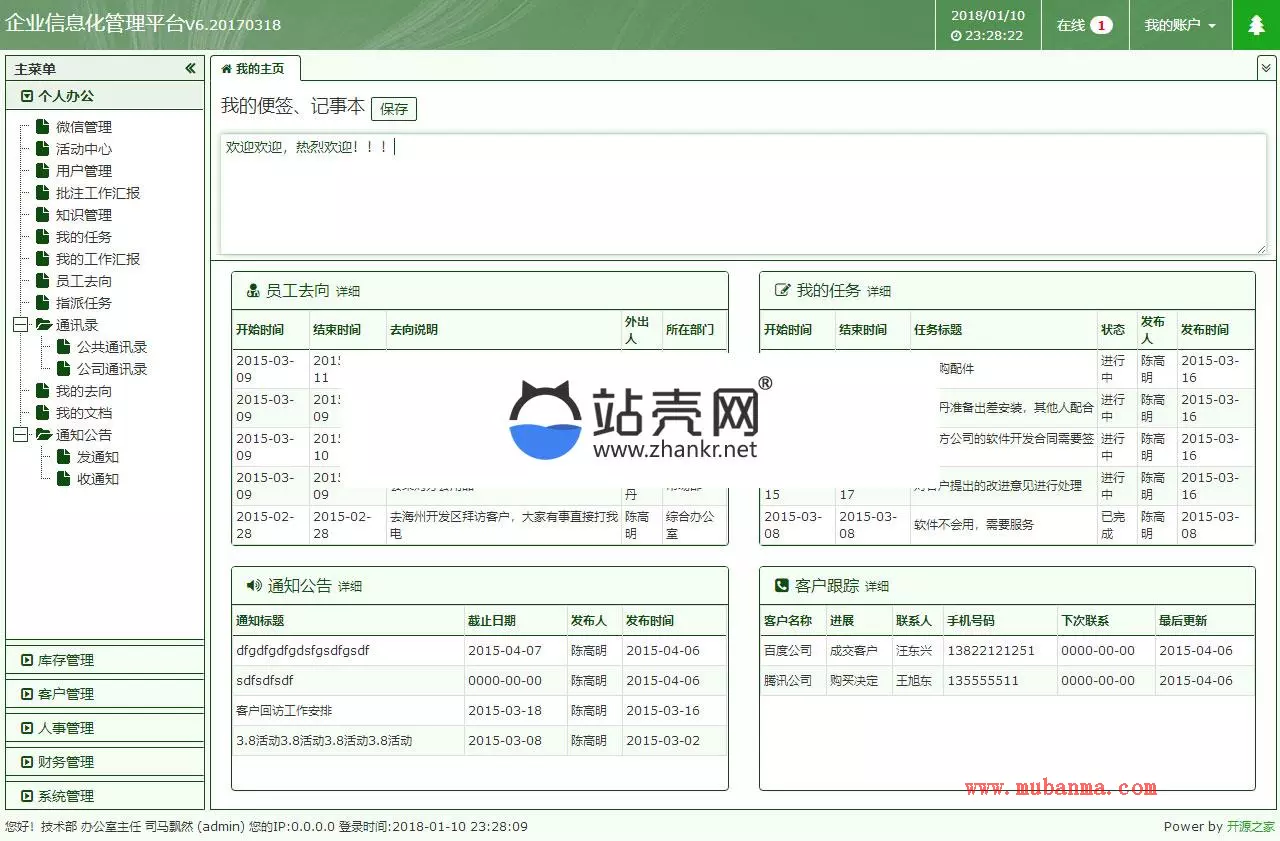The height and width of the screenshot is (841, 1280).
Task: Click the home icon on 我的主页 tab
Action: point(226,69)
